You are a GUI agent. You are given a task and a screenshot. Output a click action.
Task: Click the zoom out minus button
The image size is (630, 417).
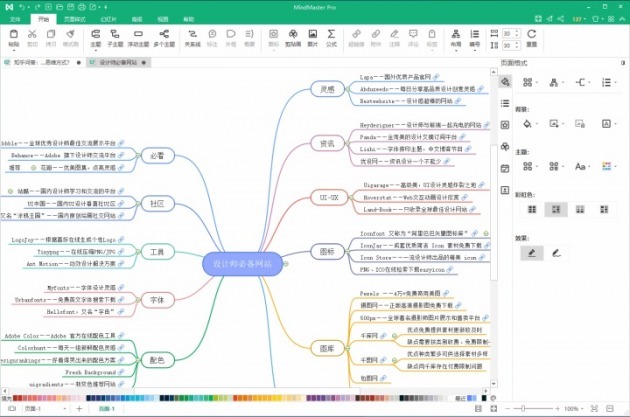(x=507, y=409)
